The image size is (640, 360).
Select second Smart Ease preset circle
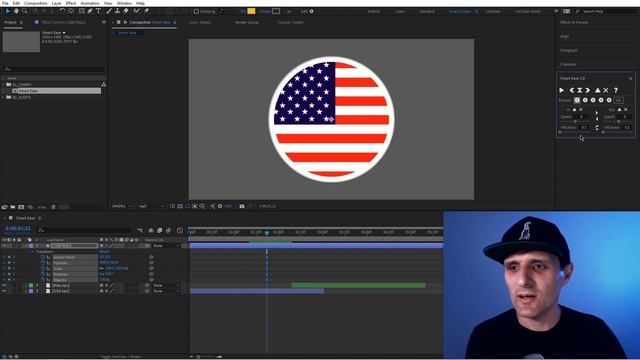pyautogui.click(x=585, y=100)
